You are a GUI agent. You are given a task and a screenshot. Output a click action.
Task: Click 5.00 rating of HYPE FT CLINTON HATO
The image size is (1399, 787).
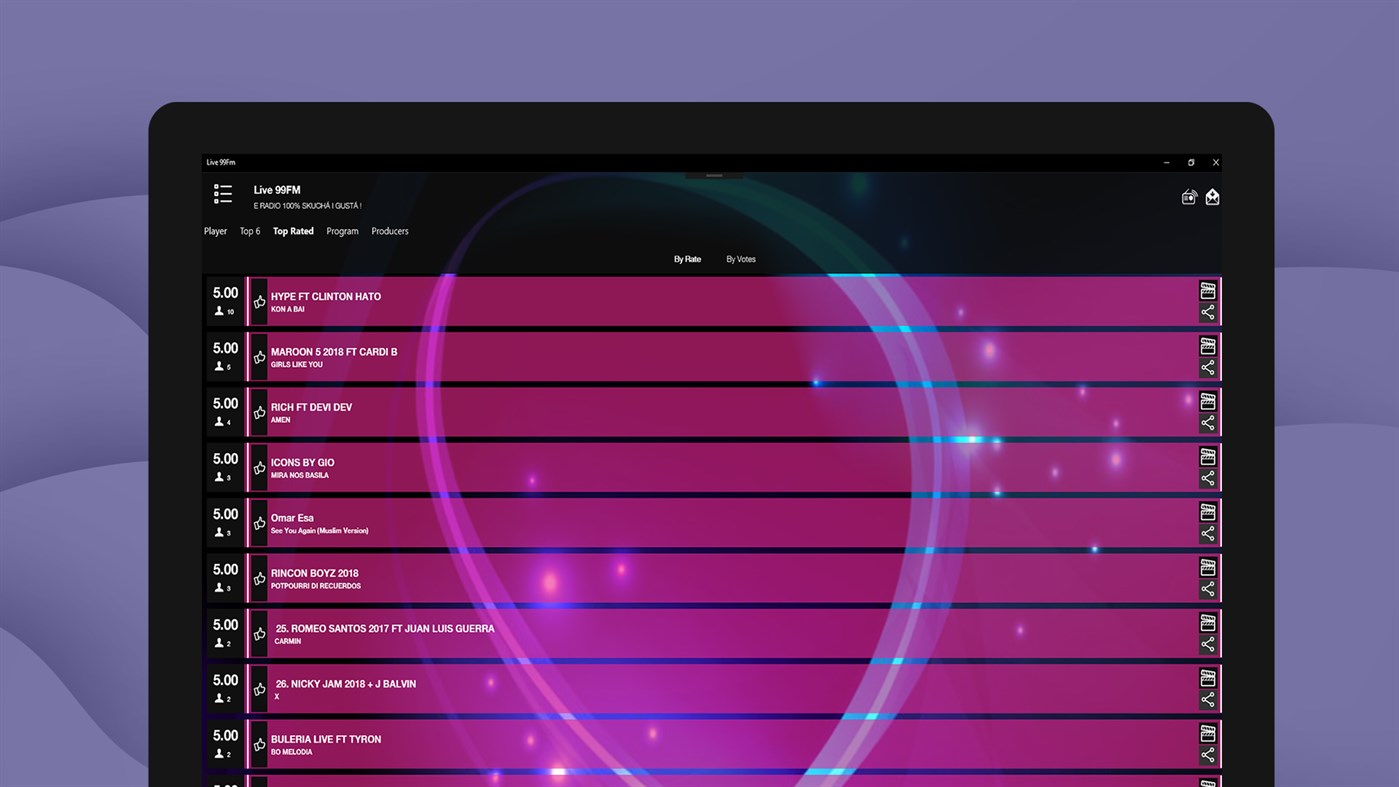tap(226, 293)
